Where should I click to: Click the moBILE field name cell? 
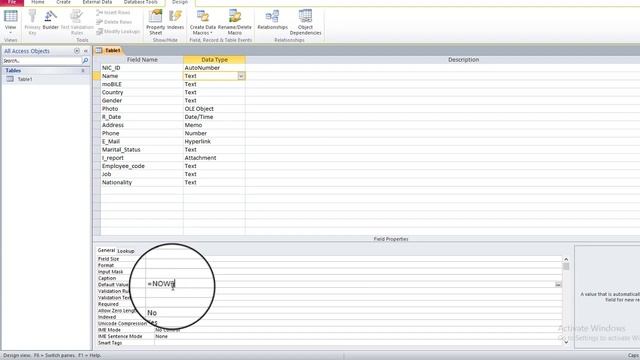pyautogui.click(x=142, y=84)
